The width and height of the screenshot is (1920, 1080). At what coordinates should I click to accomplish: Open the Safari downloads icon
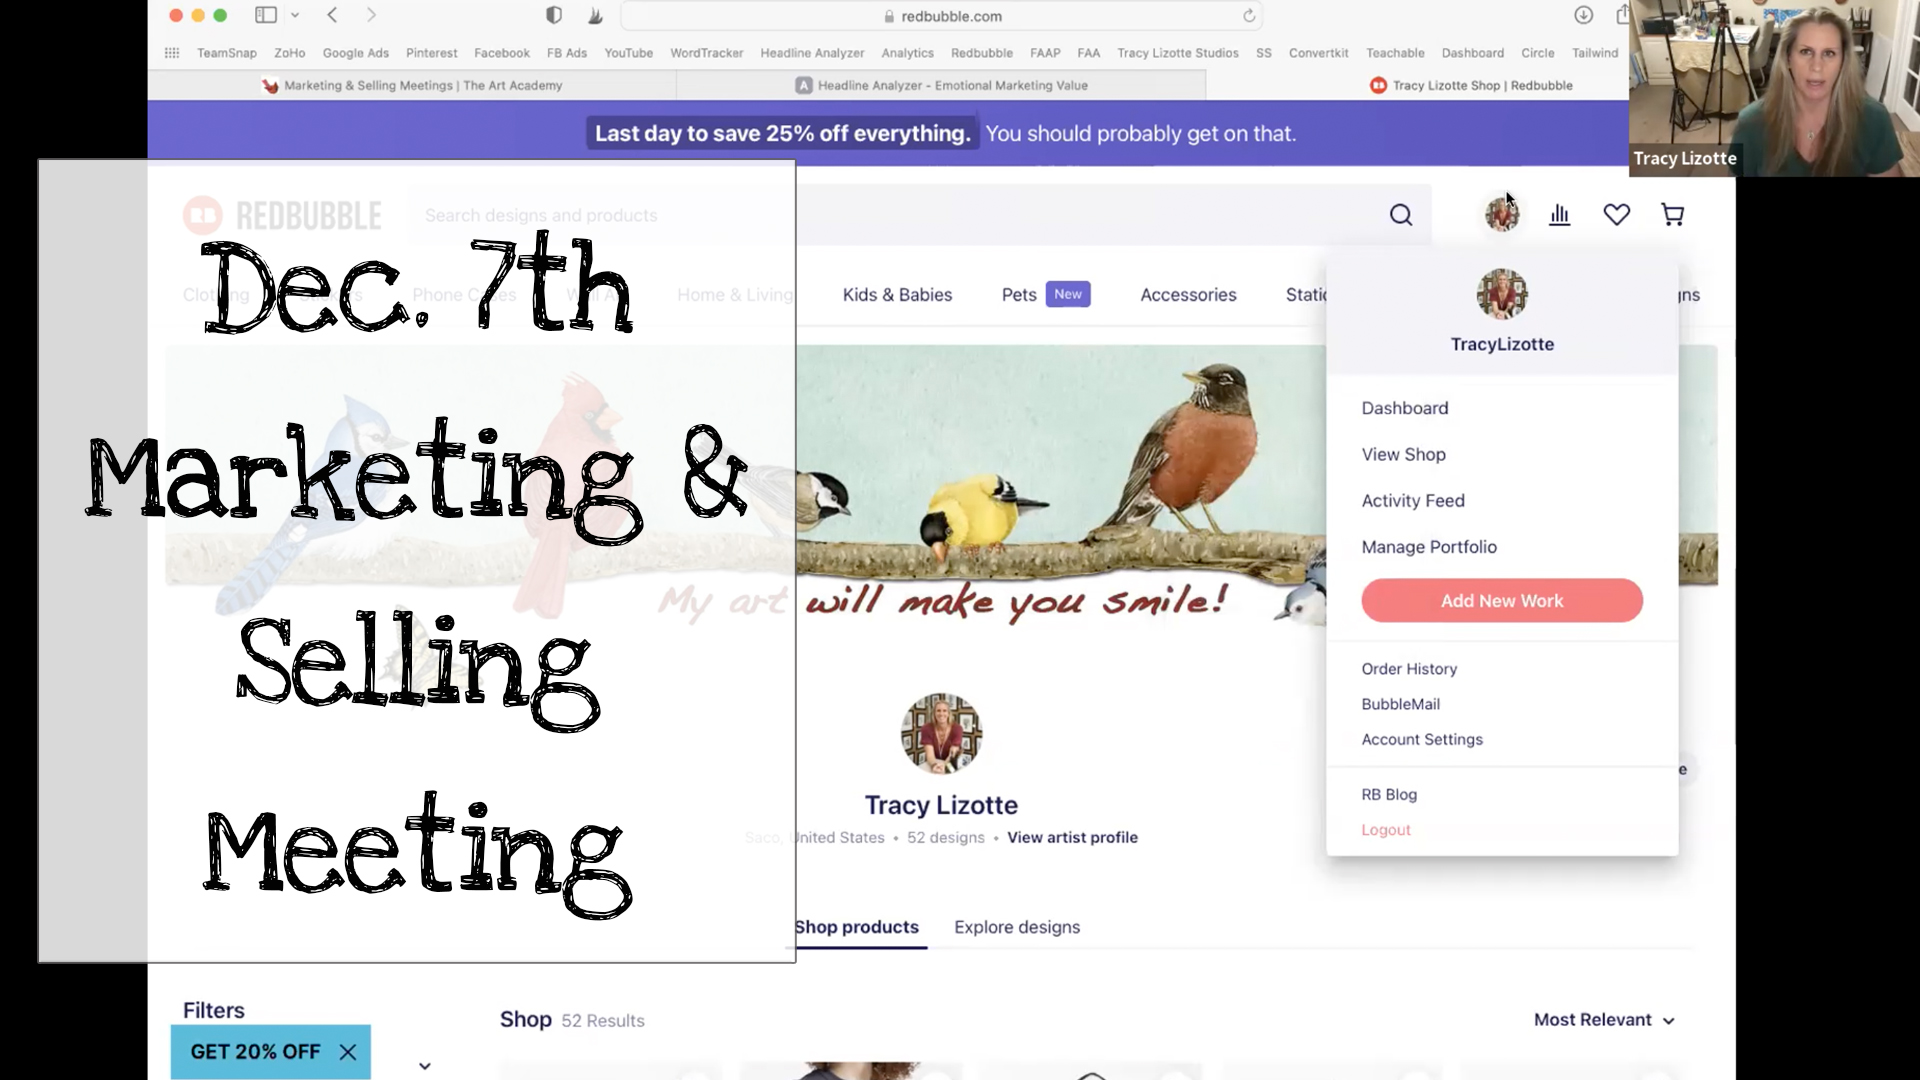(x=1583, y=15)
